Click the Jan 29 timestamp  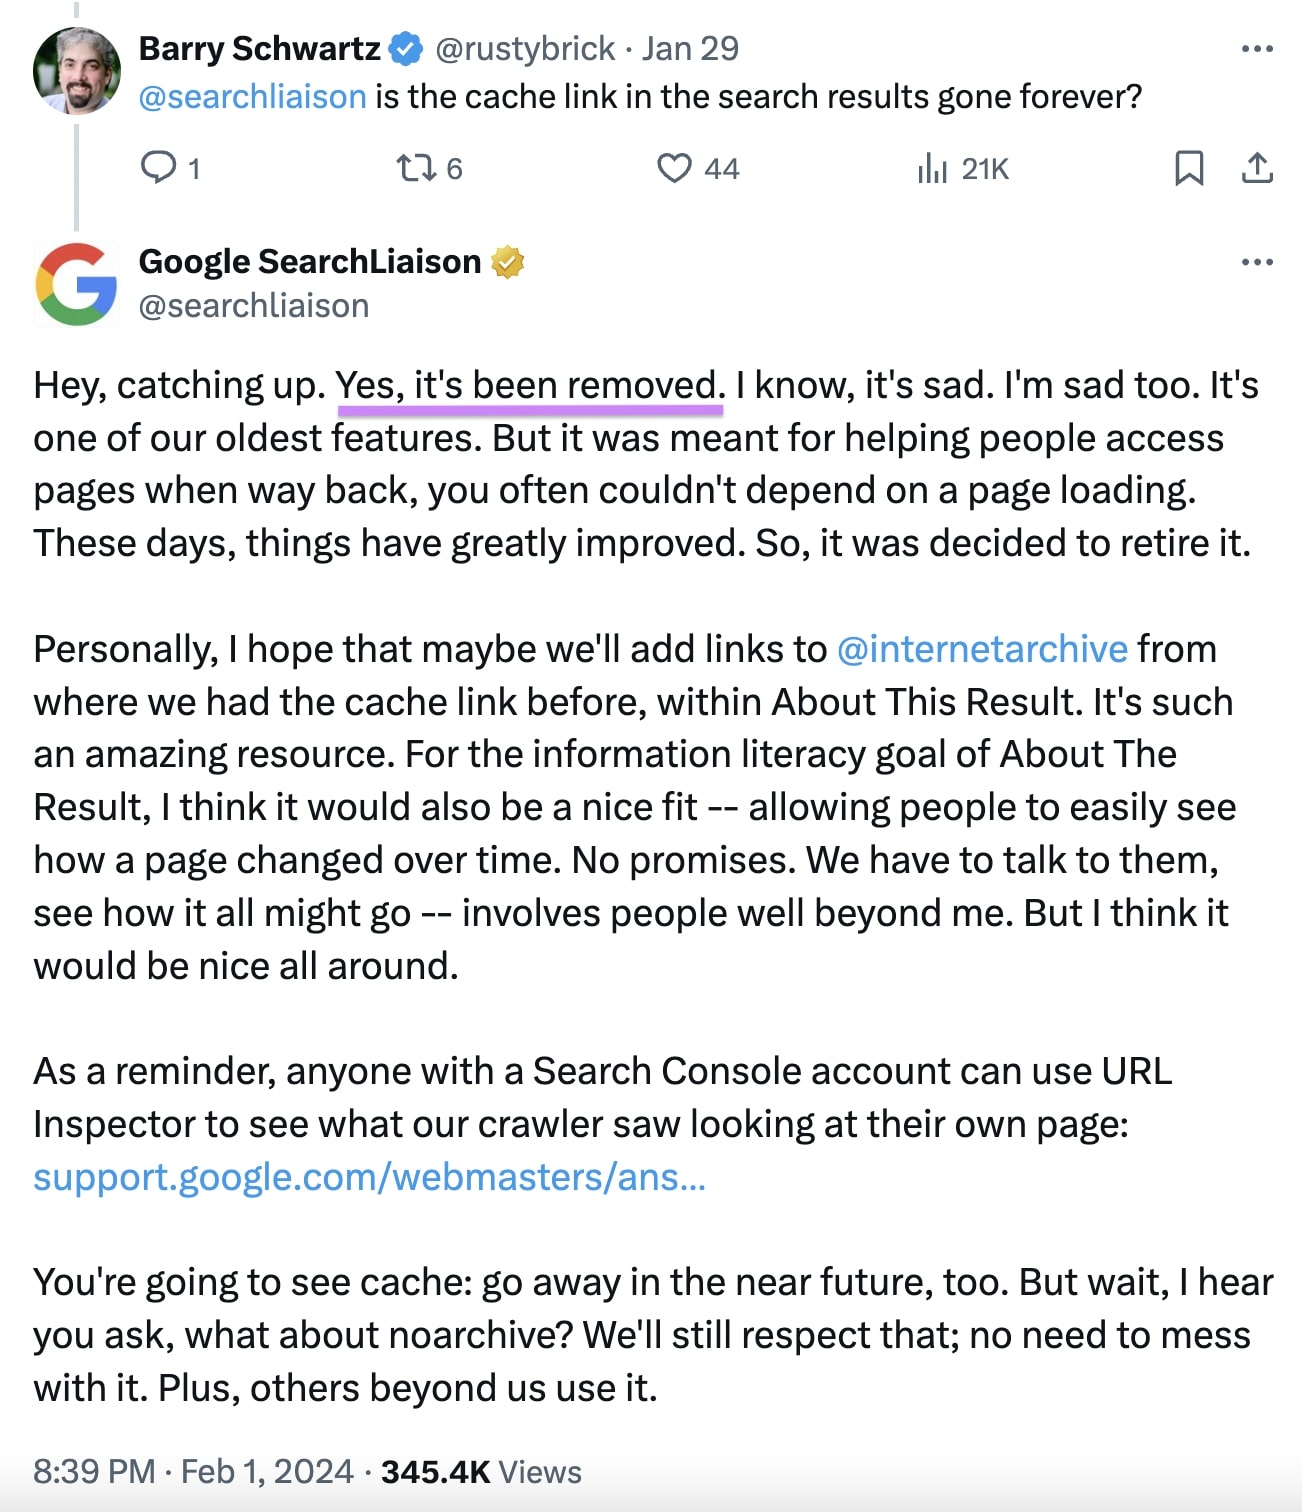pyautogui.click(x=691, y=47)
